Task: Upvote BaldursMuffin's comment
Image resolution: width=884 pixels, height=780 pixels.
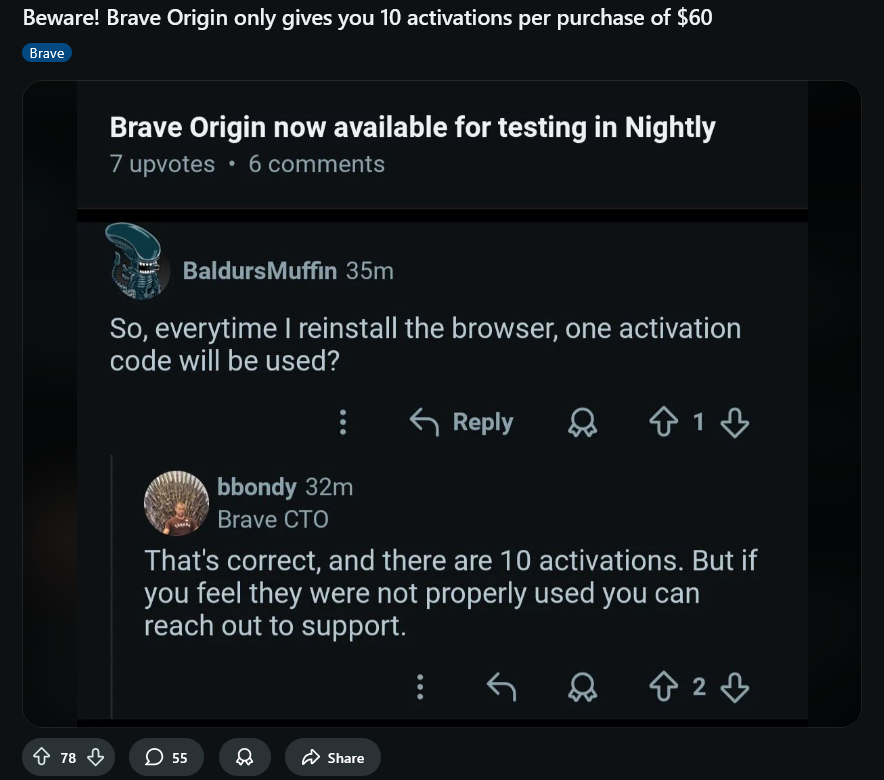Action: pyautogui.click(x=663, y=423)
